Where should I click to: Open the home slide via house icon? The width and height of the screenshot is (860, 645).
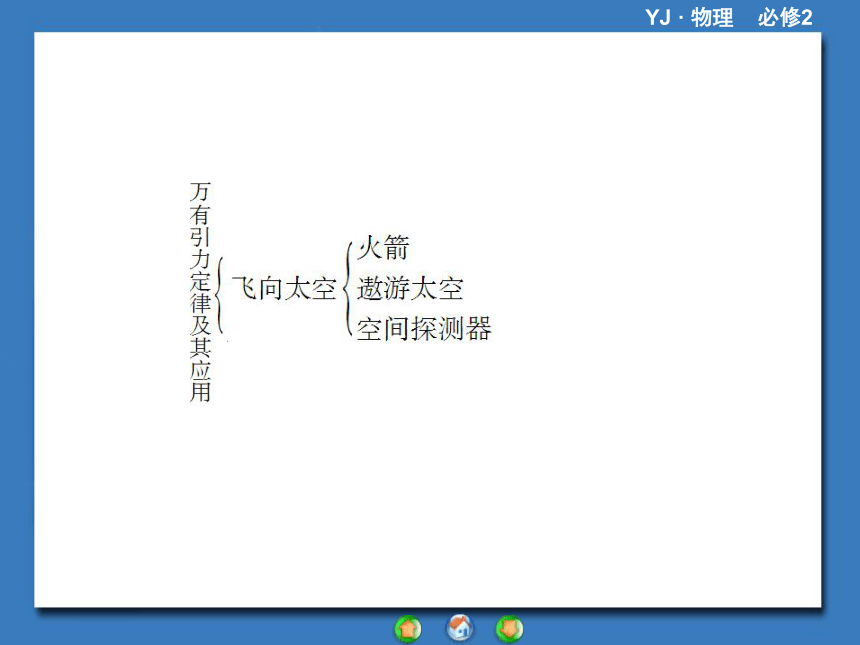(460, 627)
